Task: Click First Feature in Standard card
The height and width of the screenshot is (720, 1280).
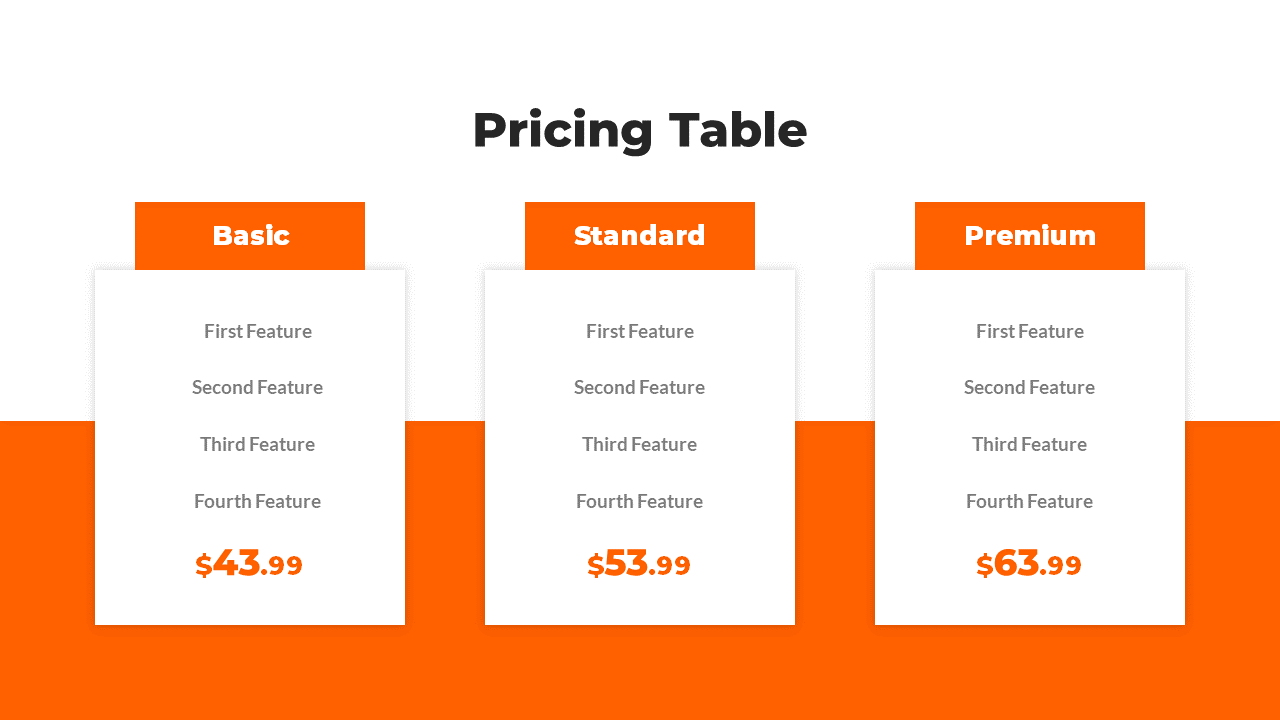Action: tap(640, 331)
